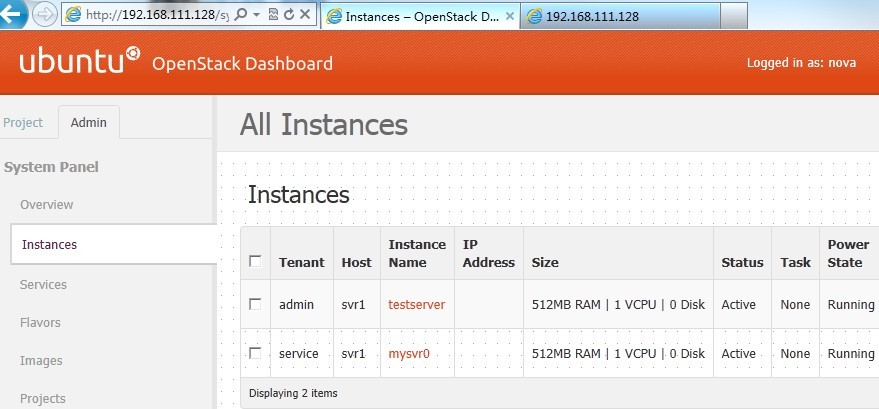
Task: Click the OpenStack Dashboard title
Action: [242, 63]
